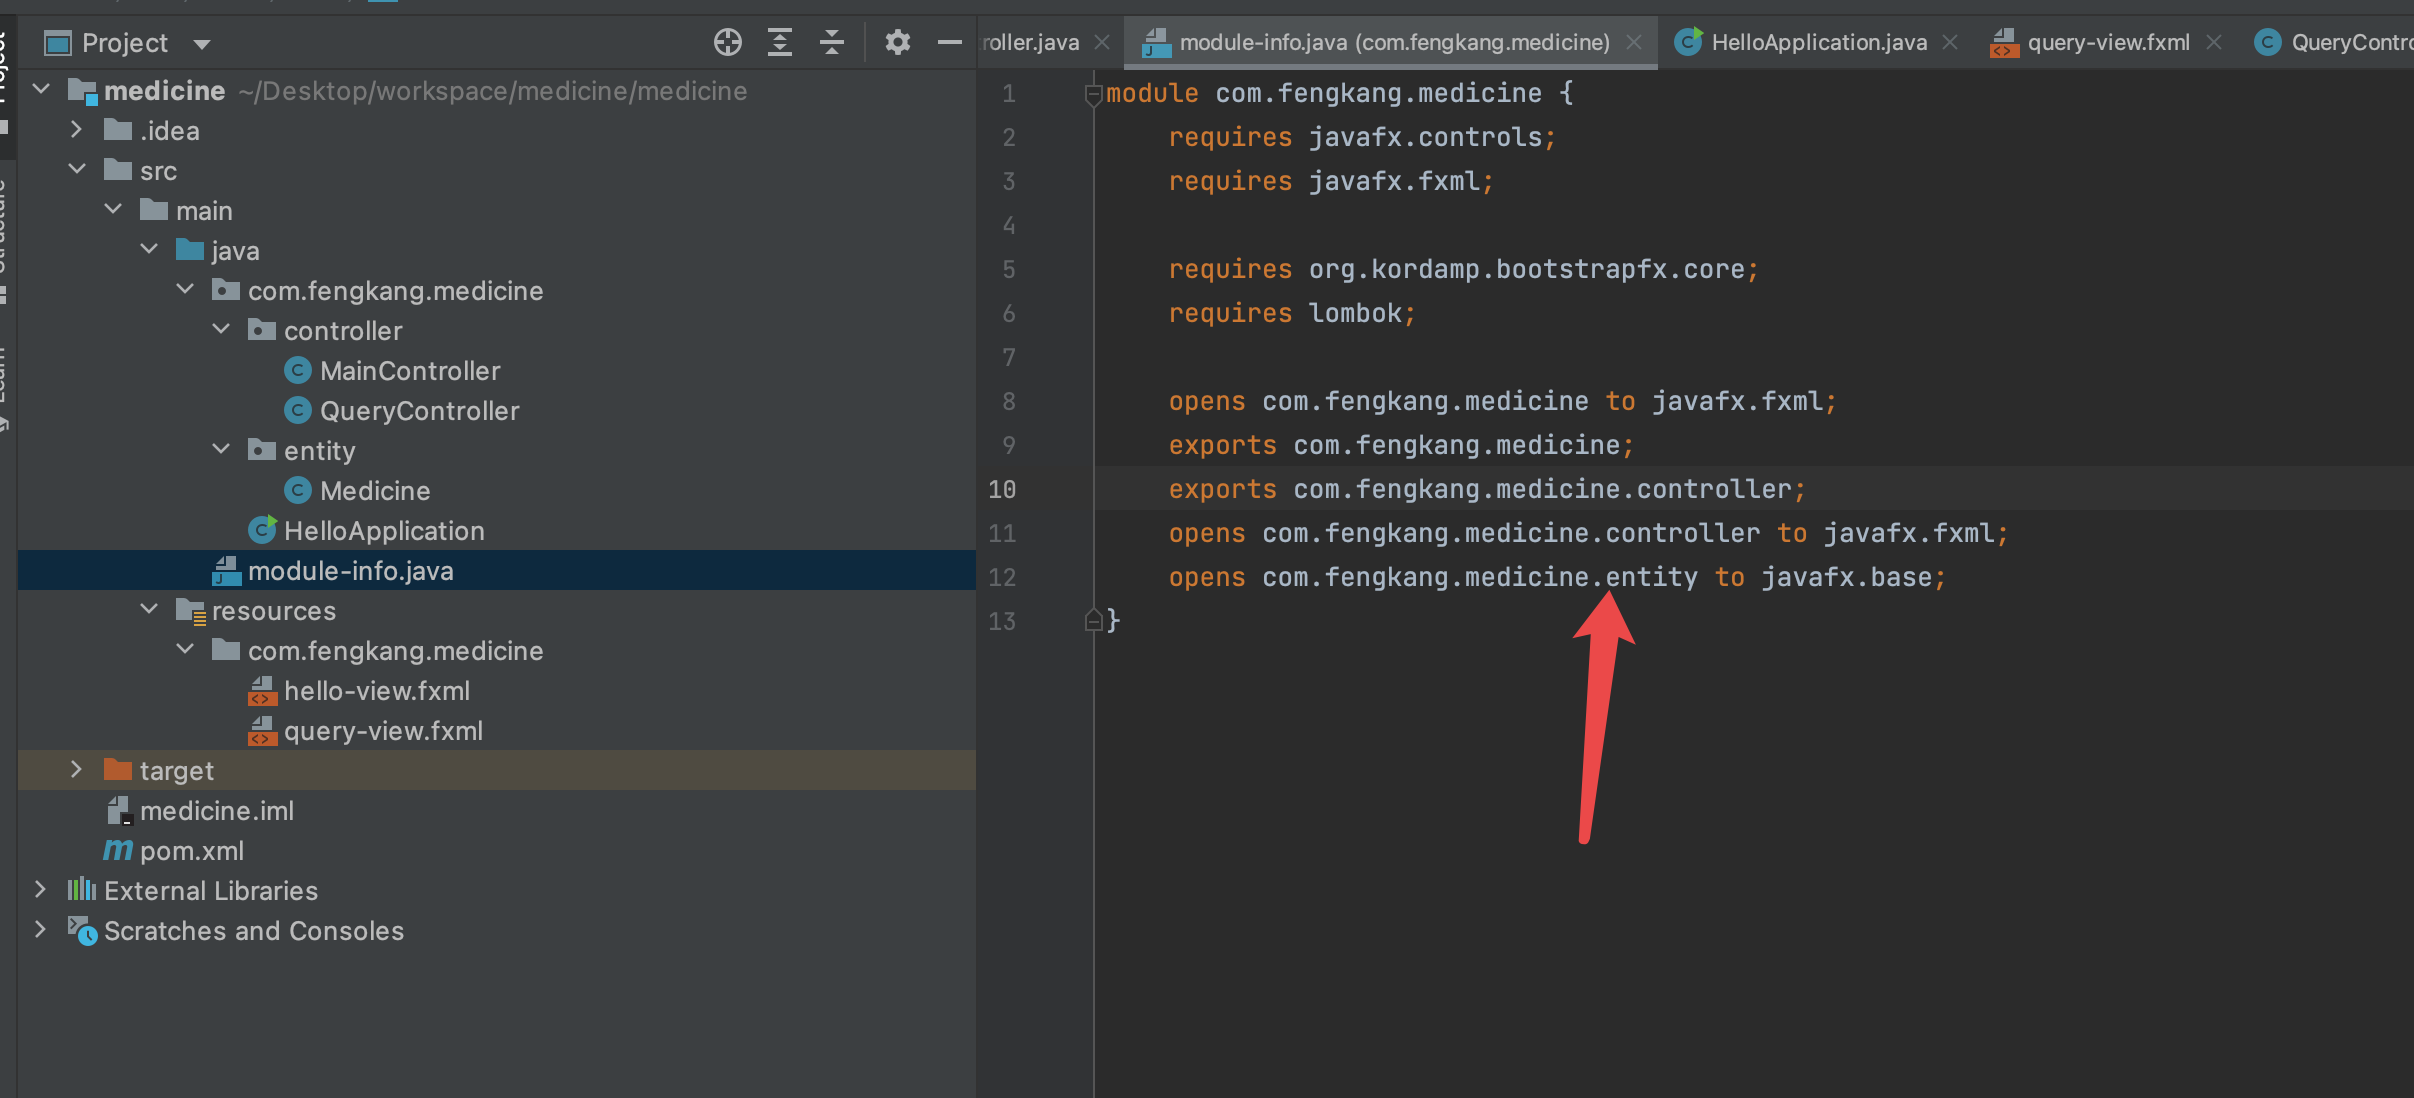Click the HelloApplication class icon in the tree
This screenshot has height=1098, width=2414.
[262, 530]
